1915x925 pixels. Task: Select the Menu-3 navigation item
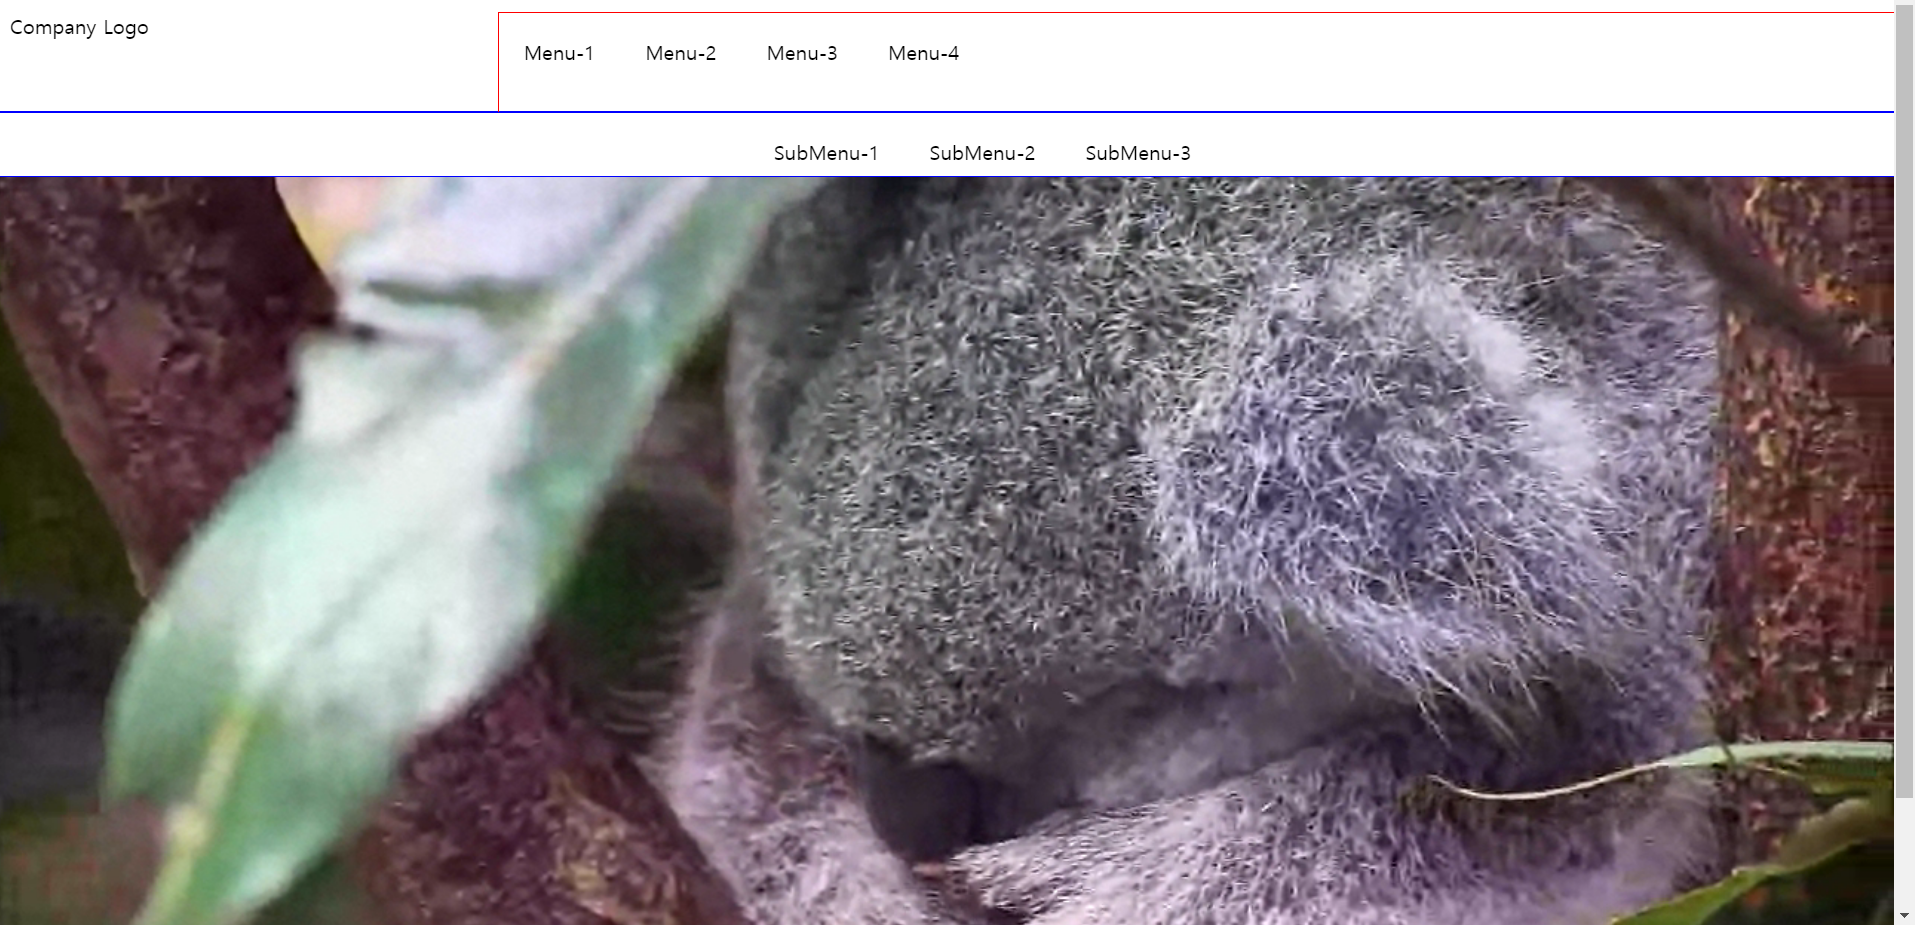tap(802, 54)
